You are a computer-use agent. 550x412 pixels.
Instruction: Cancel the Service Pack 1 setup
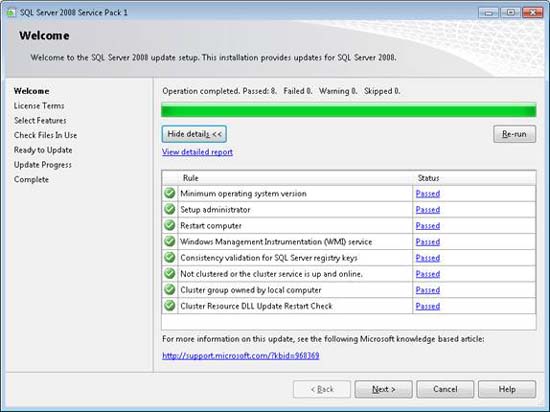[x=445, y=389]
